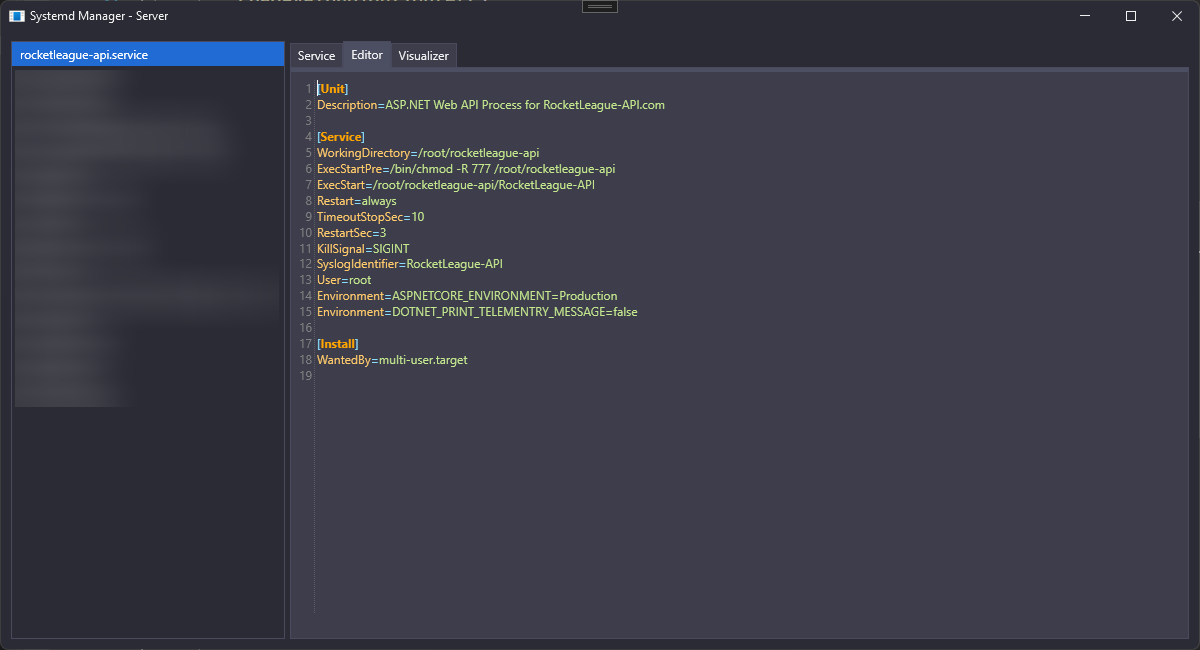The image size is (1200, 650).
Task: Switch to the Service tab
Action: click(316, 56)
